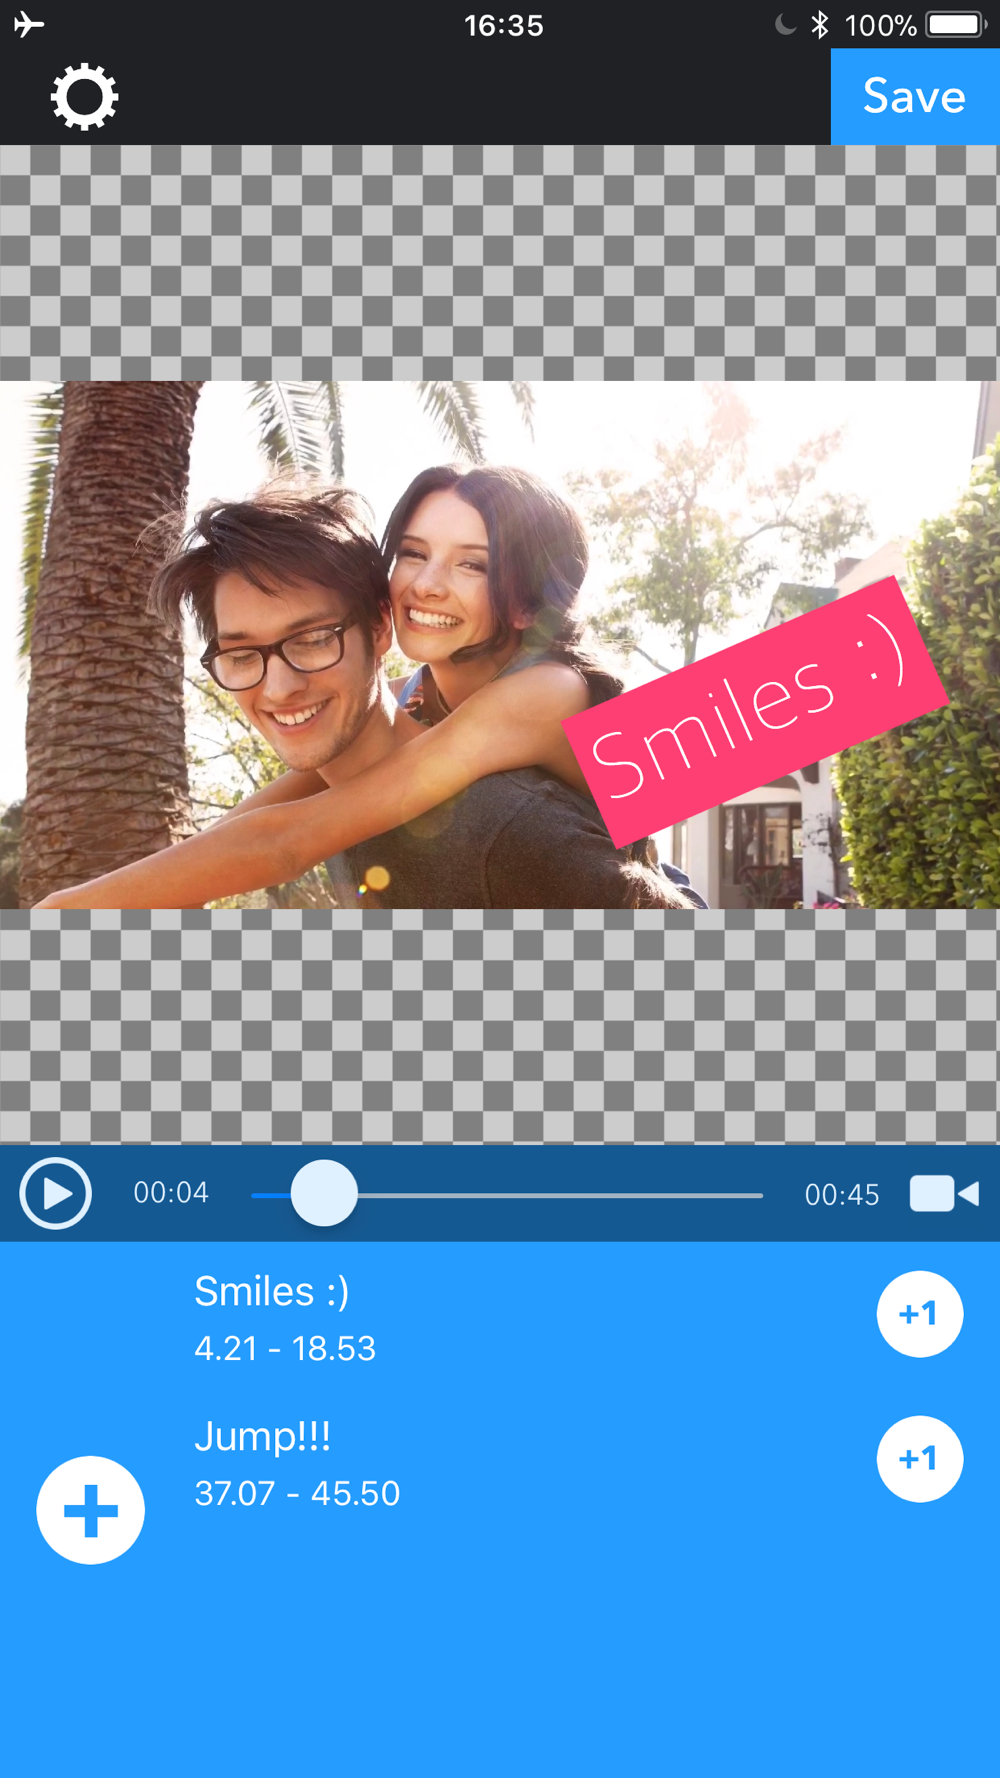Tap the Do Not Disturb moon icon

click(x=786, y=24)
